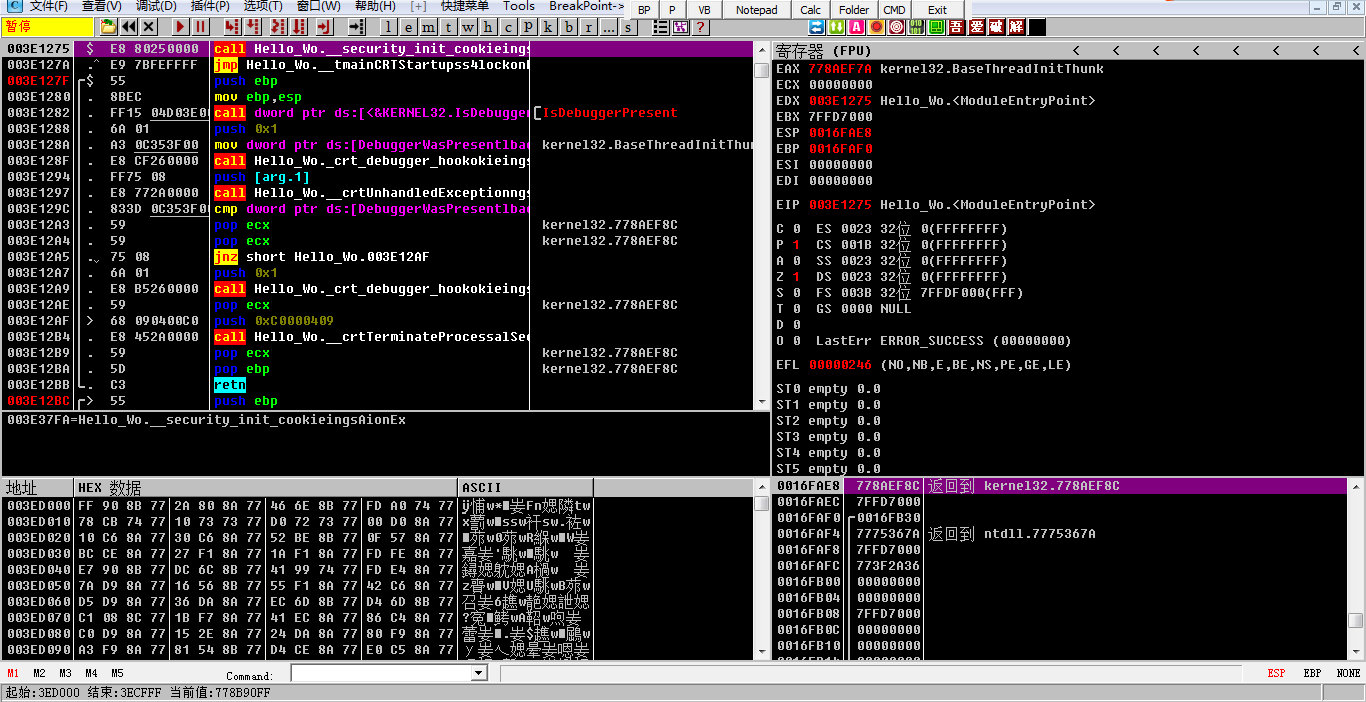Toggle the P flag value in registers

click(x=795, y=245)
